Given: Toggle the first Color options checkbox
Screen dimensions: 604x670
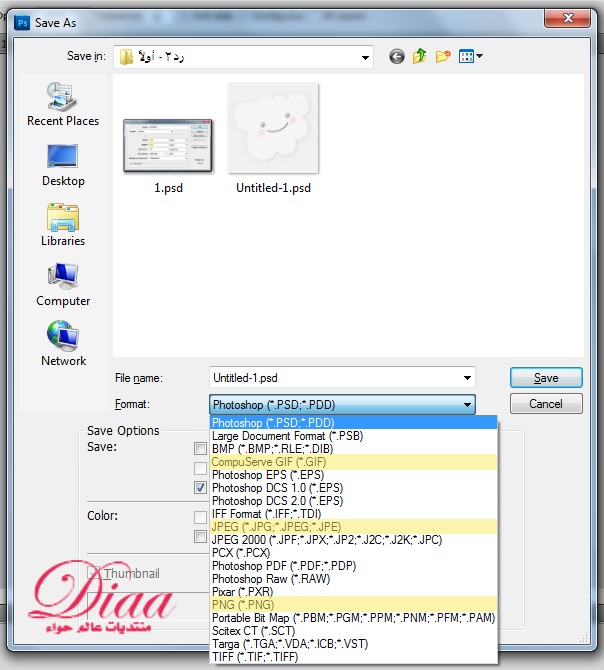Looking at the screenshot, I should click(201, 517).
